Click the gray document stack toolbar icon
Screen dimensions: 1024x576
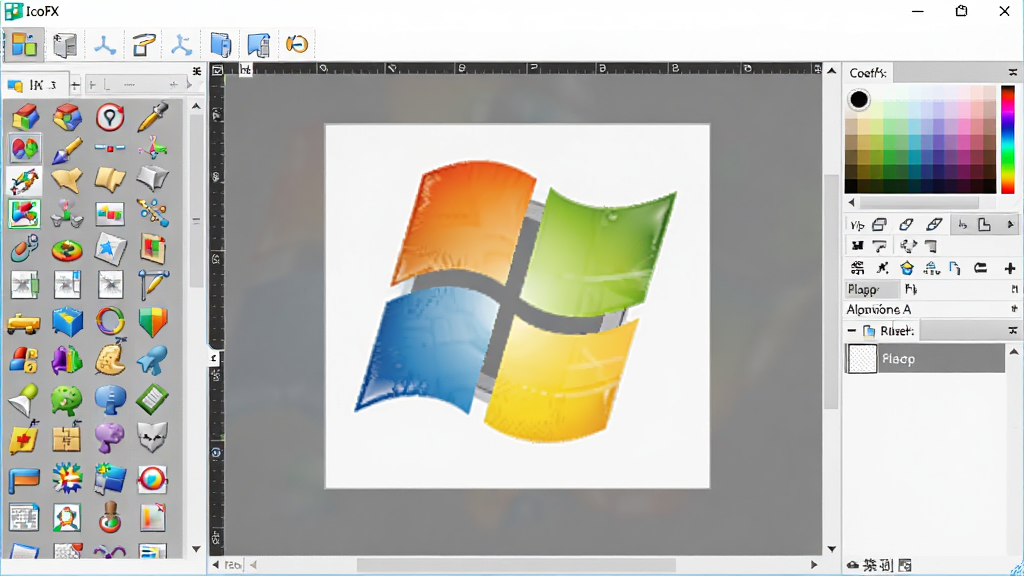click(x=65, y=45)
